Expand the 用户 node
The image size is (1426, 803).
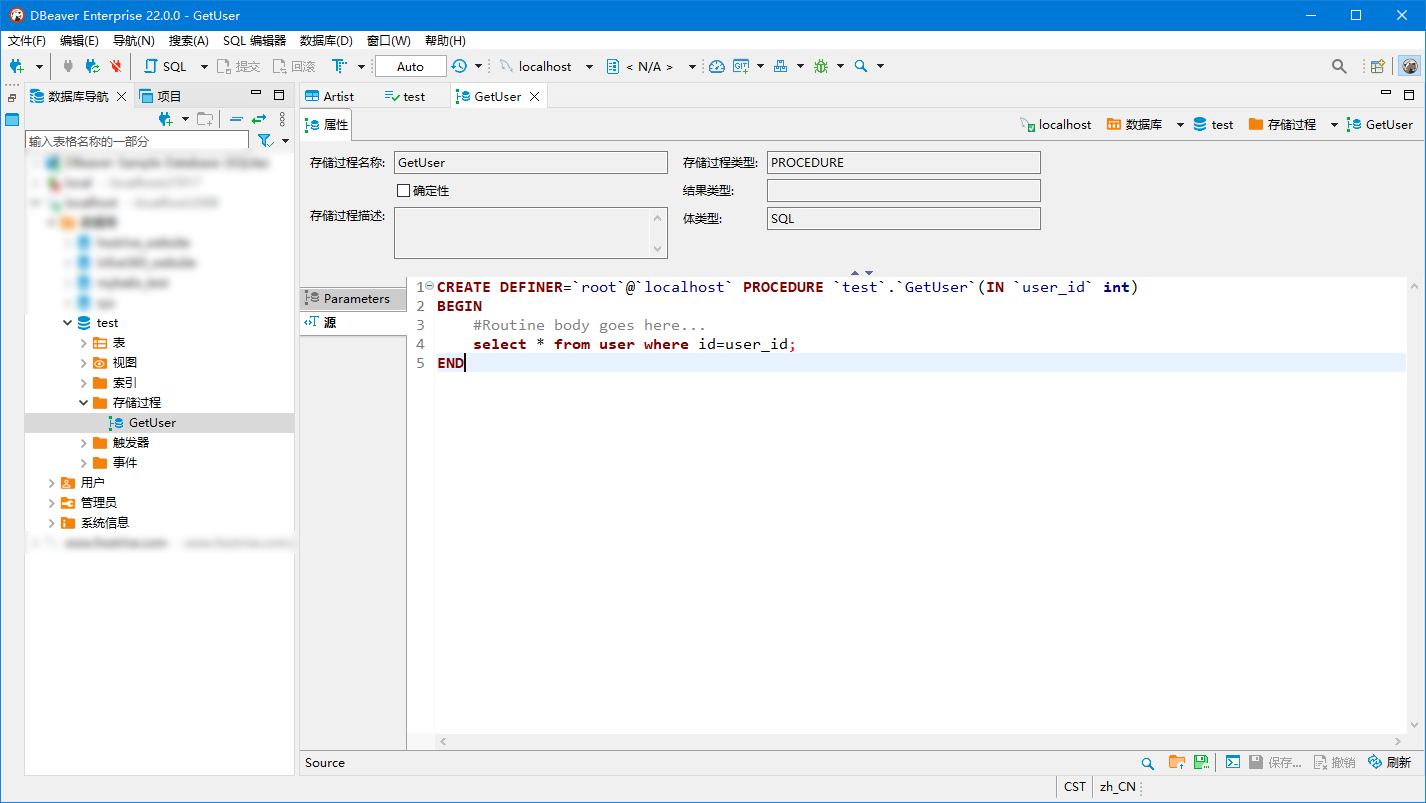pyautogui.click(x=52, y=483)
